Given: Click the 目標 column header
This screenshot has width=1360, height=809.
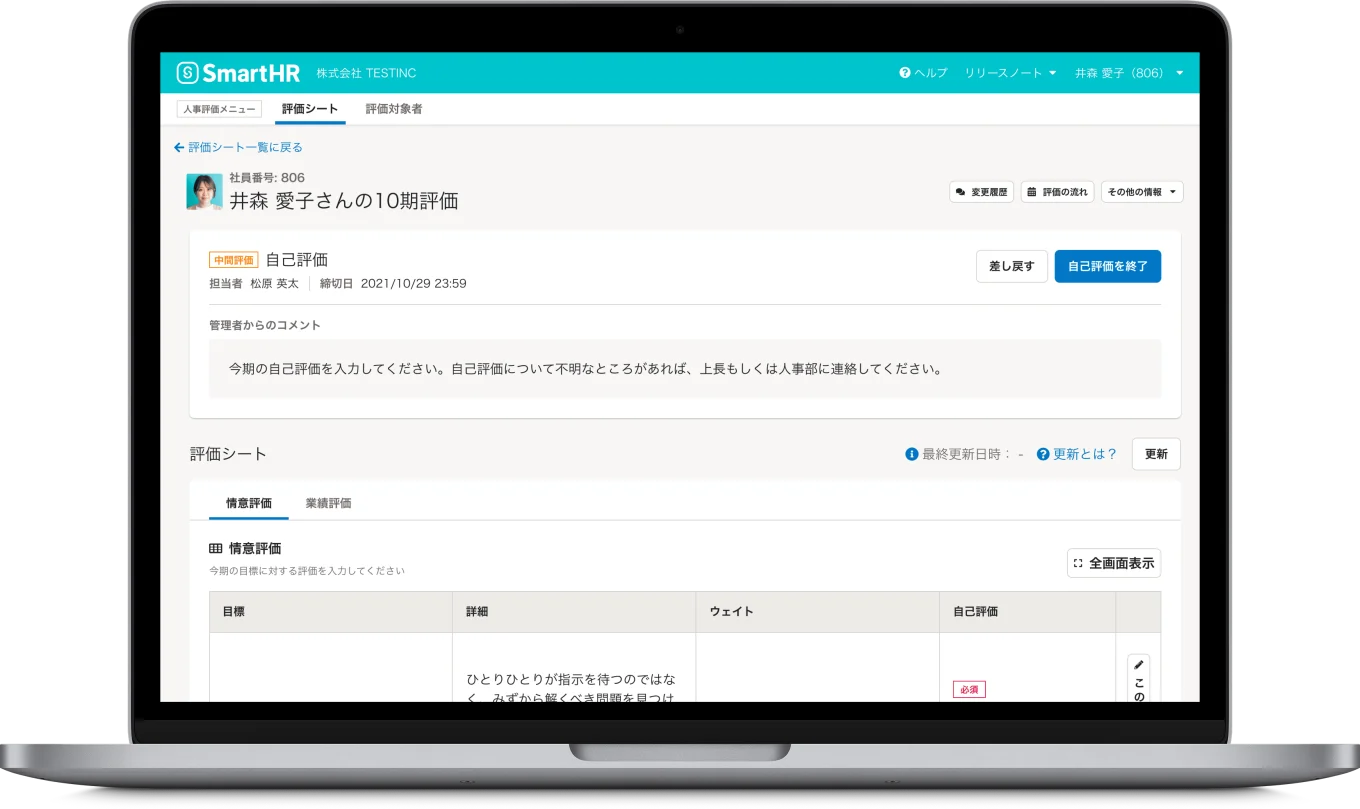Looking at the screenshot, I should 331,612.
